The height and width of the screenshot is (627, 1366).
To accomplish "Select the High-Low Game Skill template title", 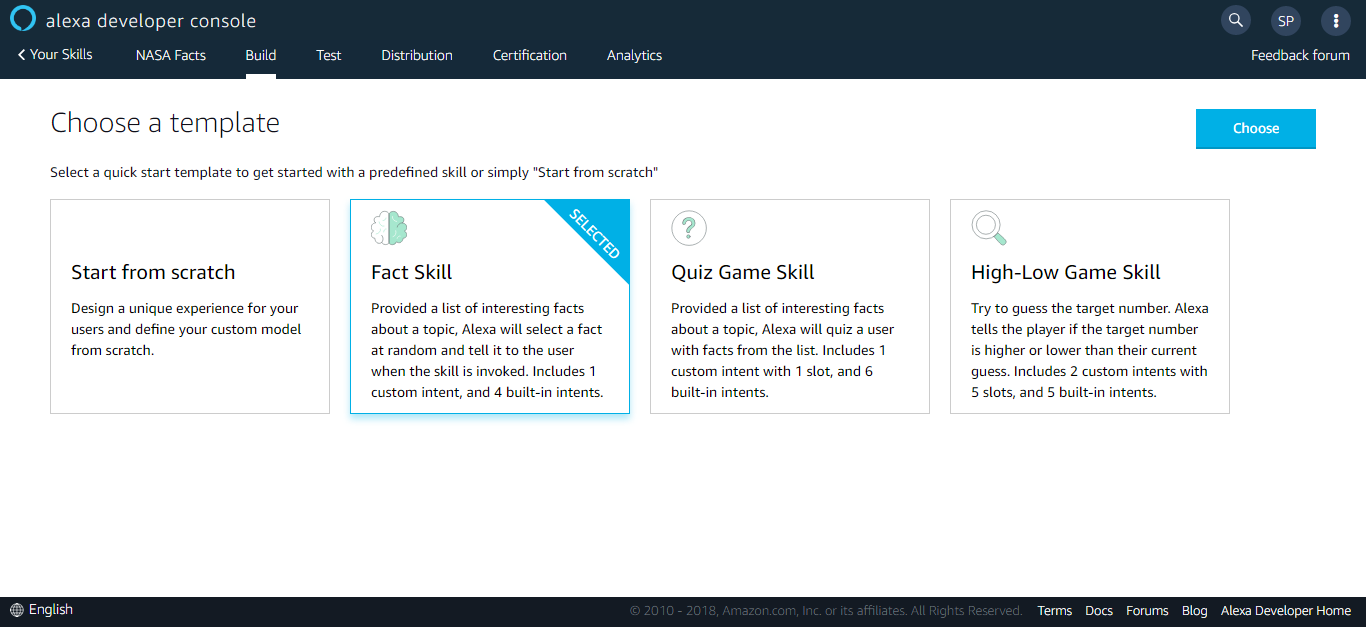I will pos(1066,272).
